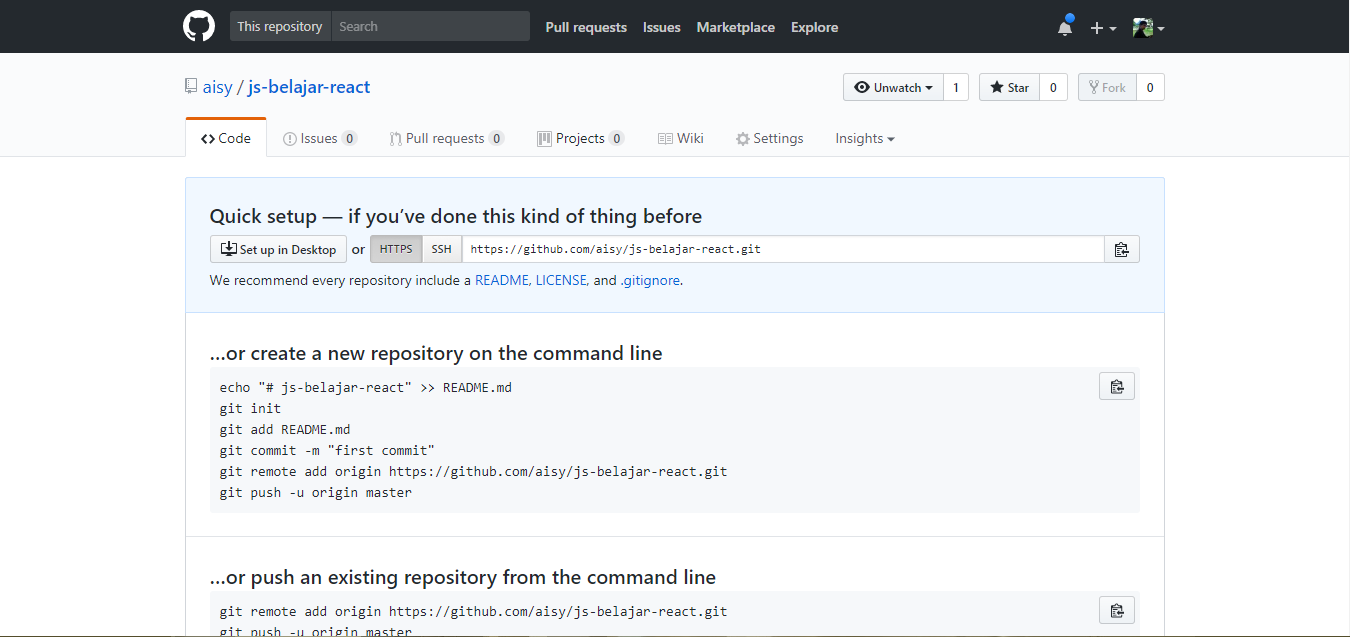Viewport: 1350px width, 637px height.
Task: Click the 'git add README.md' line
Action: 285,430
